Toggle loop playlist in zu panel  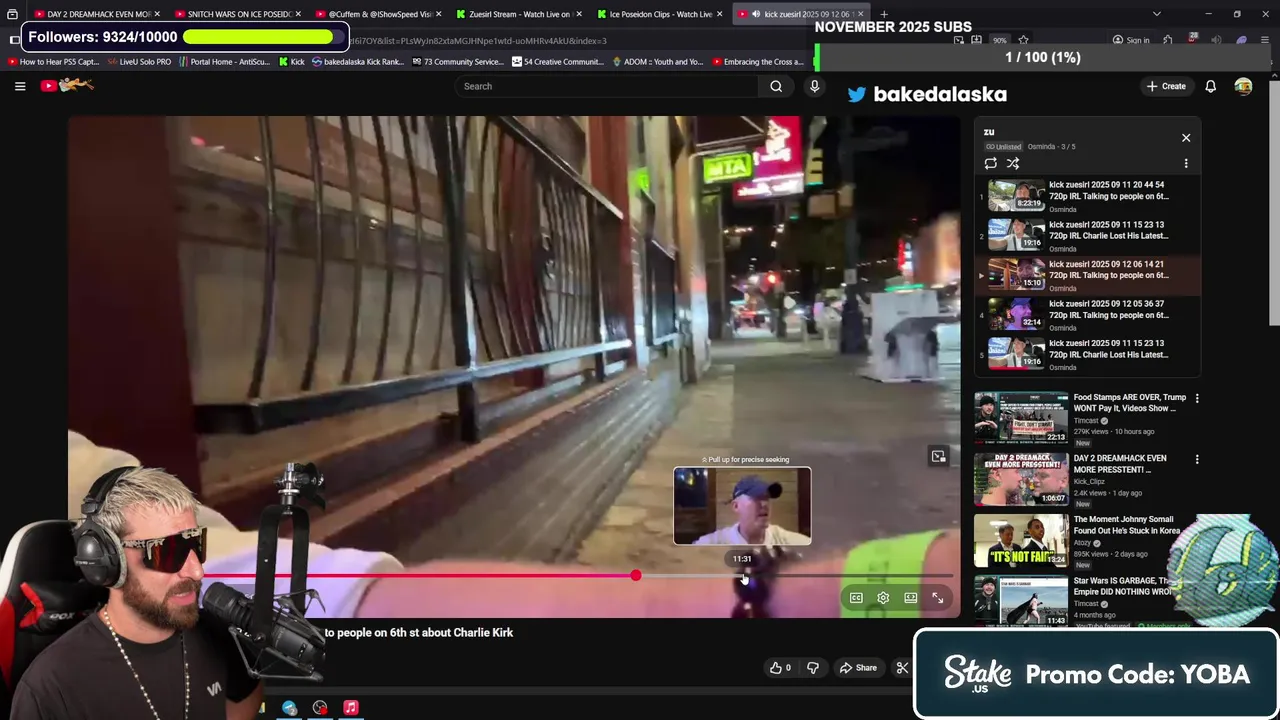click(990, 163)
